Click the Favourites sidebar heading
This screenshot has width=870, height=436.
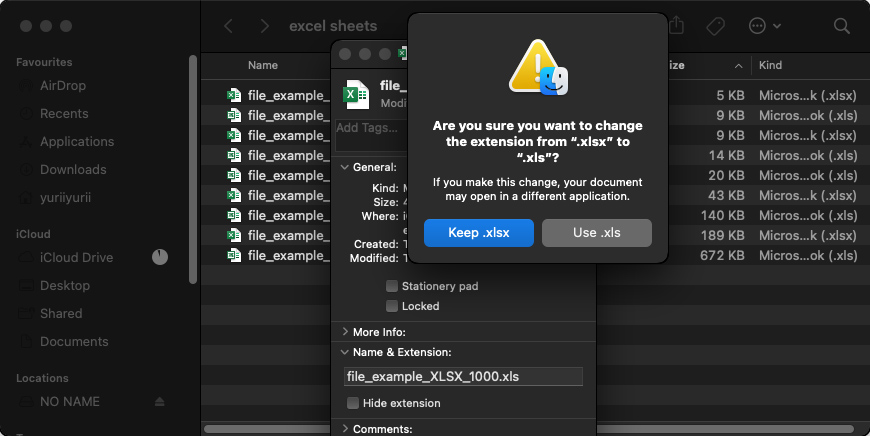point(44,62)
